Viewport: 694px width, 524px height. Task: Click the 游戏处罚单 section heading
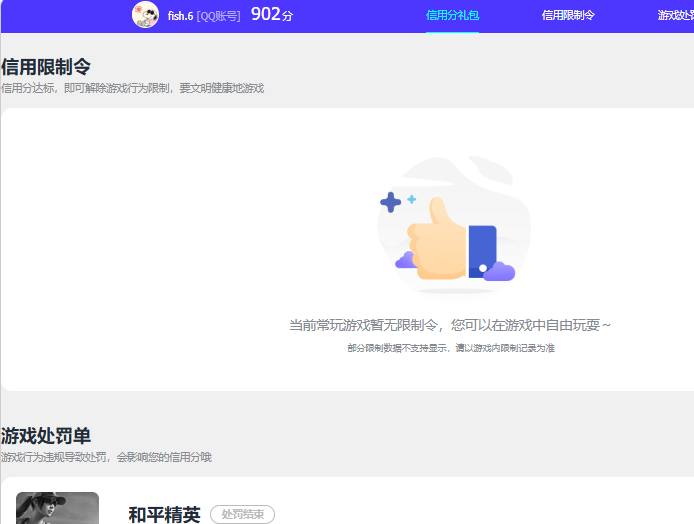tap(46, 436)
